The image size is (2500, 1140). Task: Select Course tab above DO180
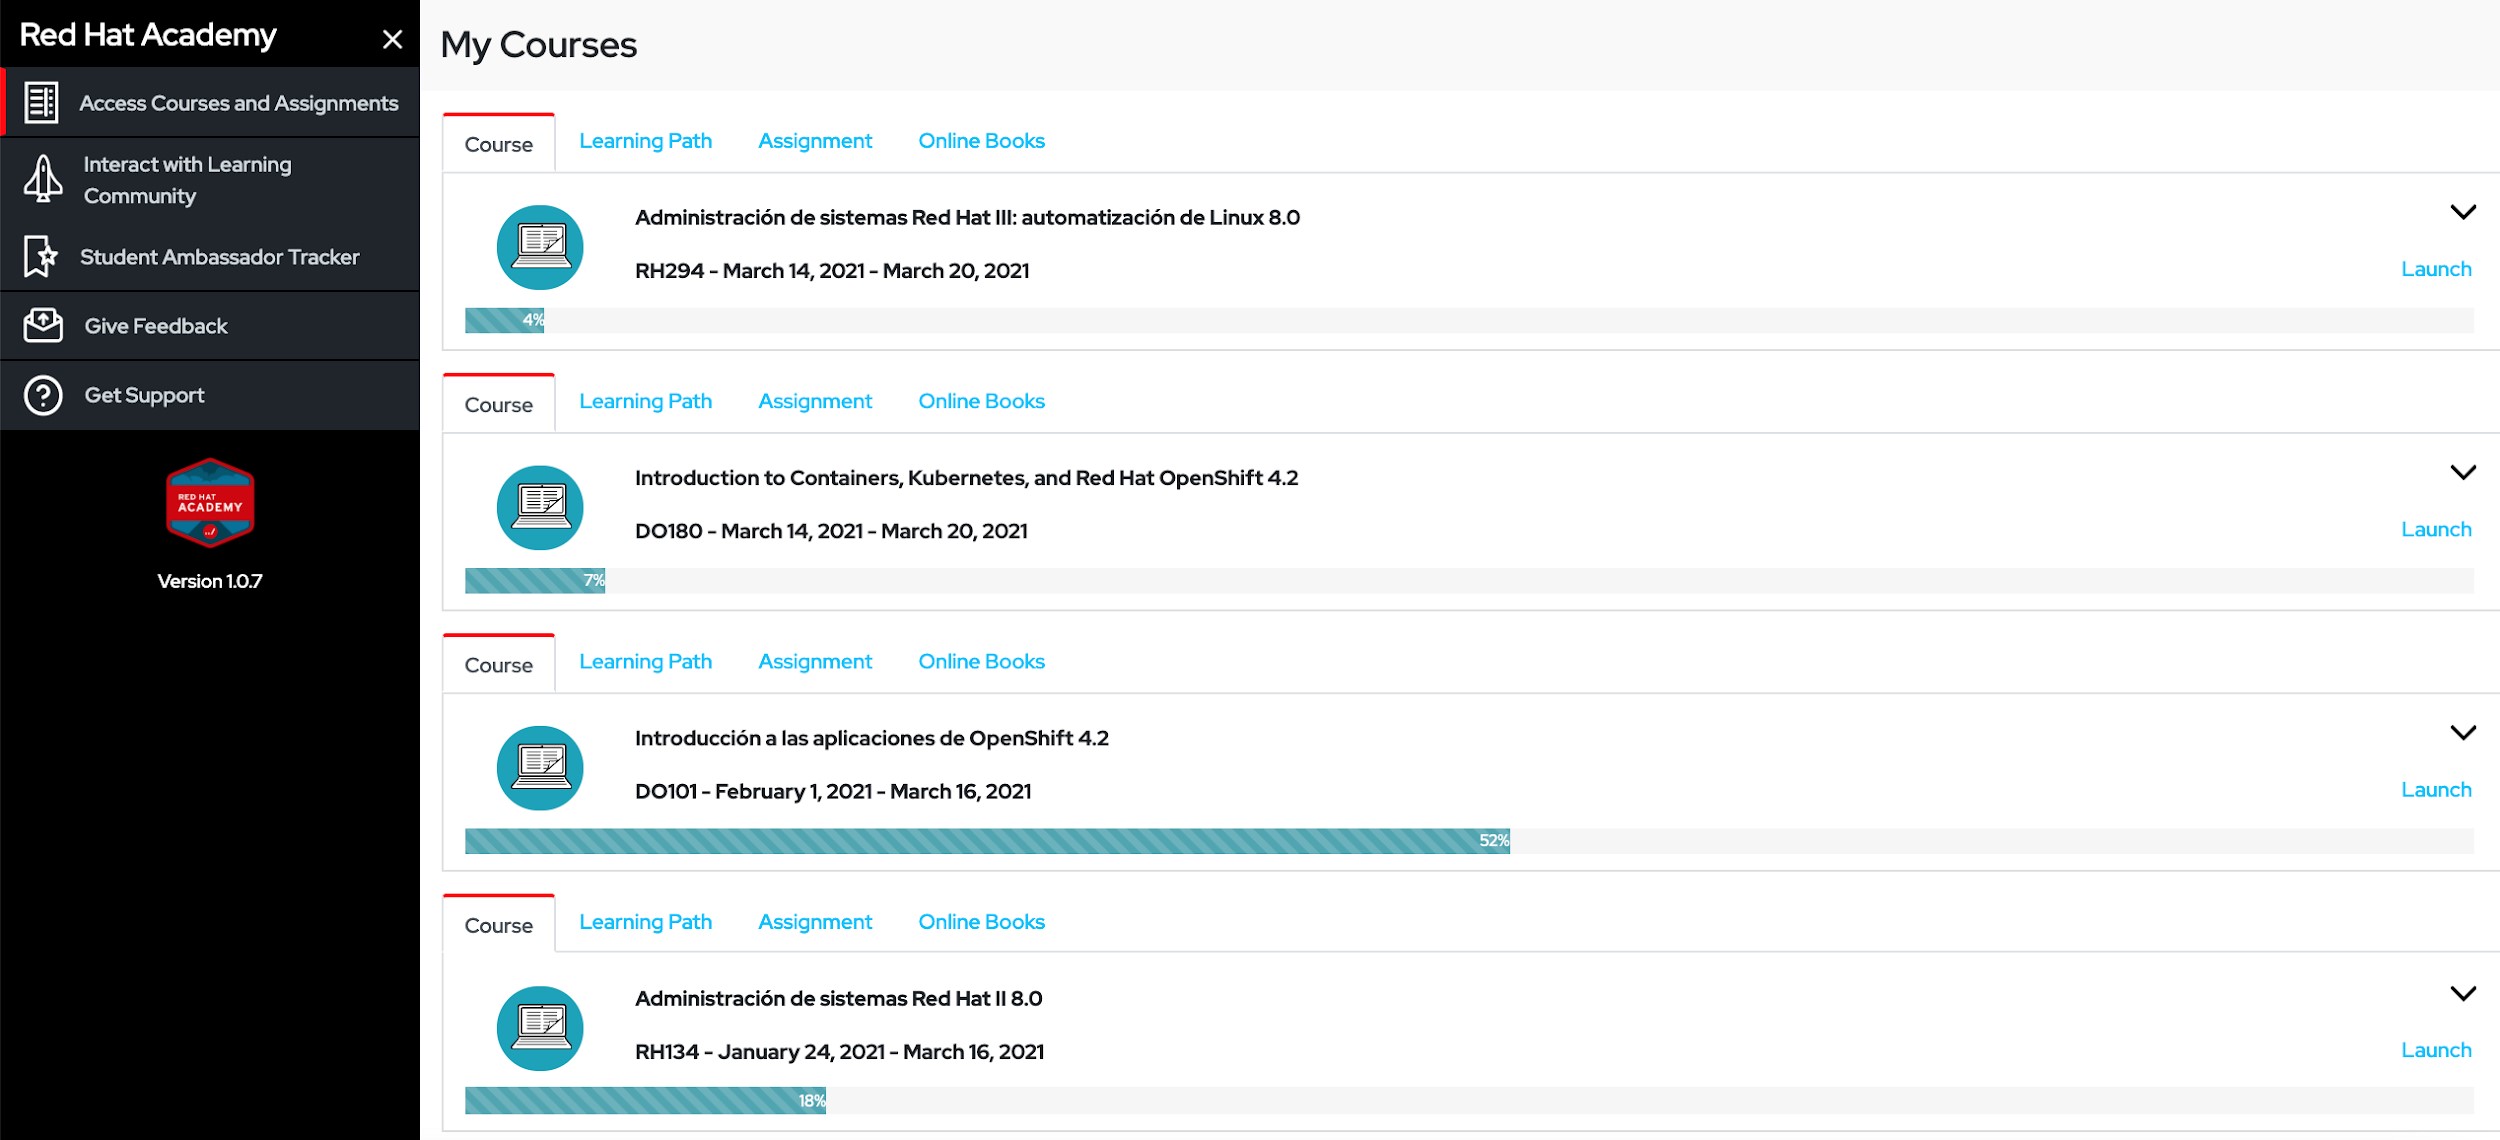click(499, 404)
